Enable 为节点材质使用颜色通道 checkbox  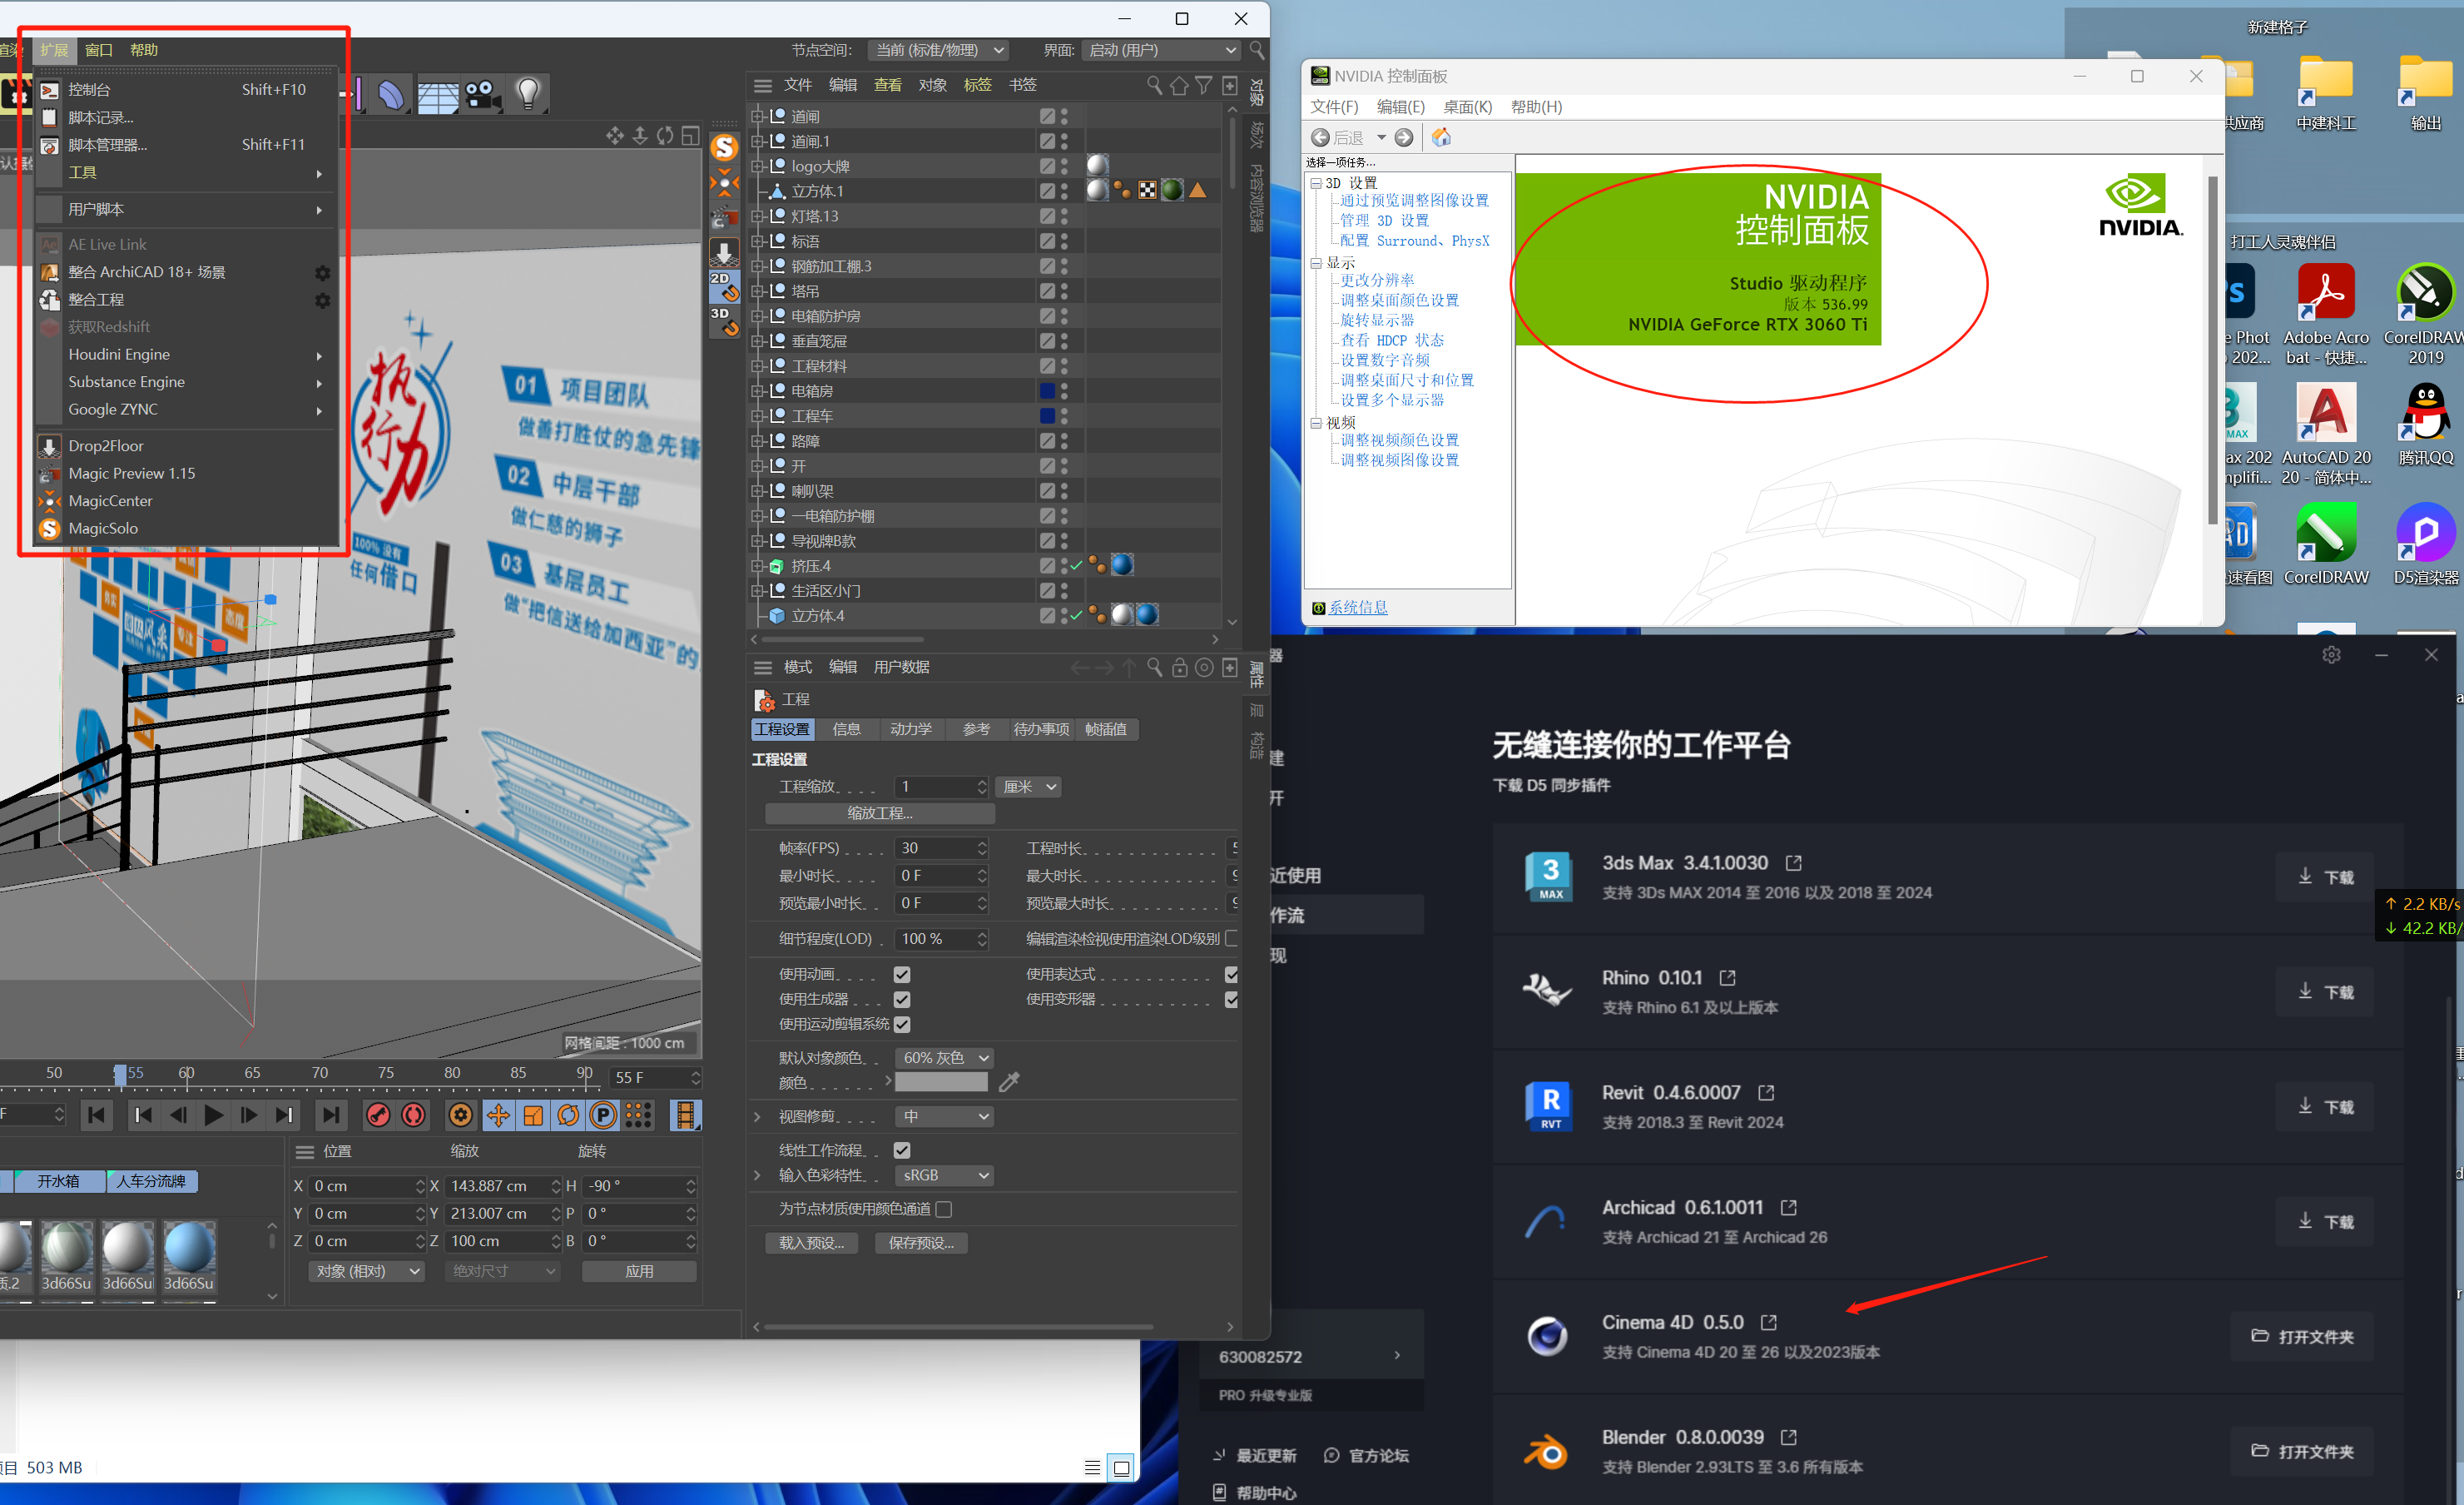[943, 1209]
